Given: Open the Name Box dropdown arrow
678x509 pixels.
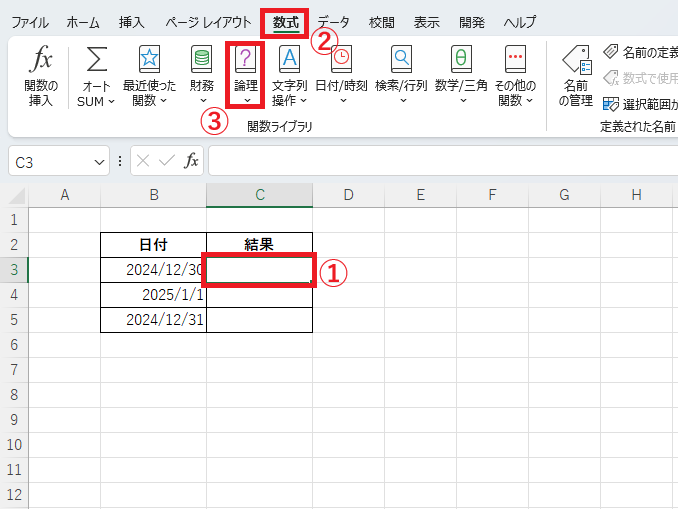Looking at the screenshot, I should click(x=99, y=163).
